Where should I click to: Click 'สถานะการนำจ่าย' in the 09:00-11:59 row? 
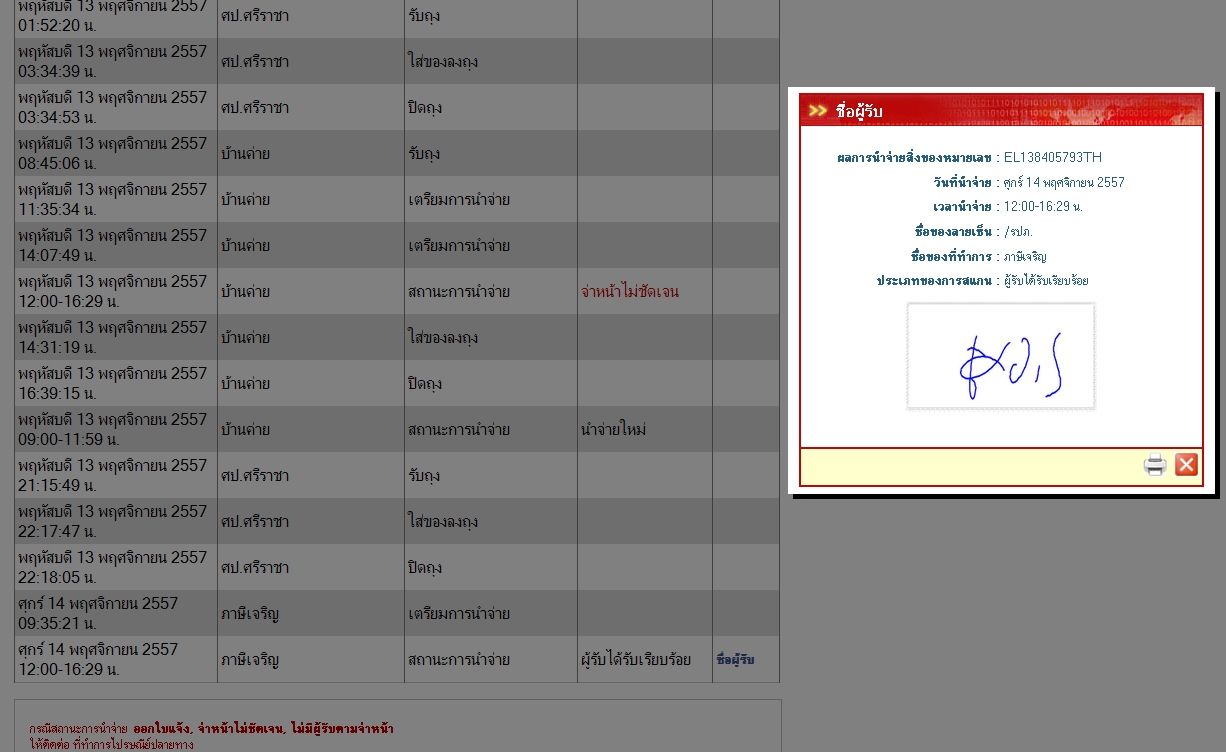click(459, 430)
